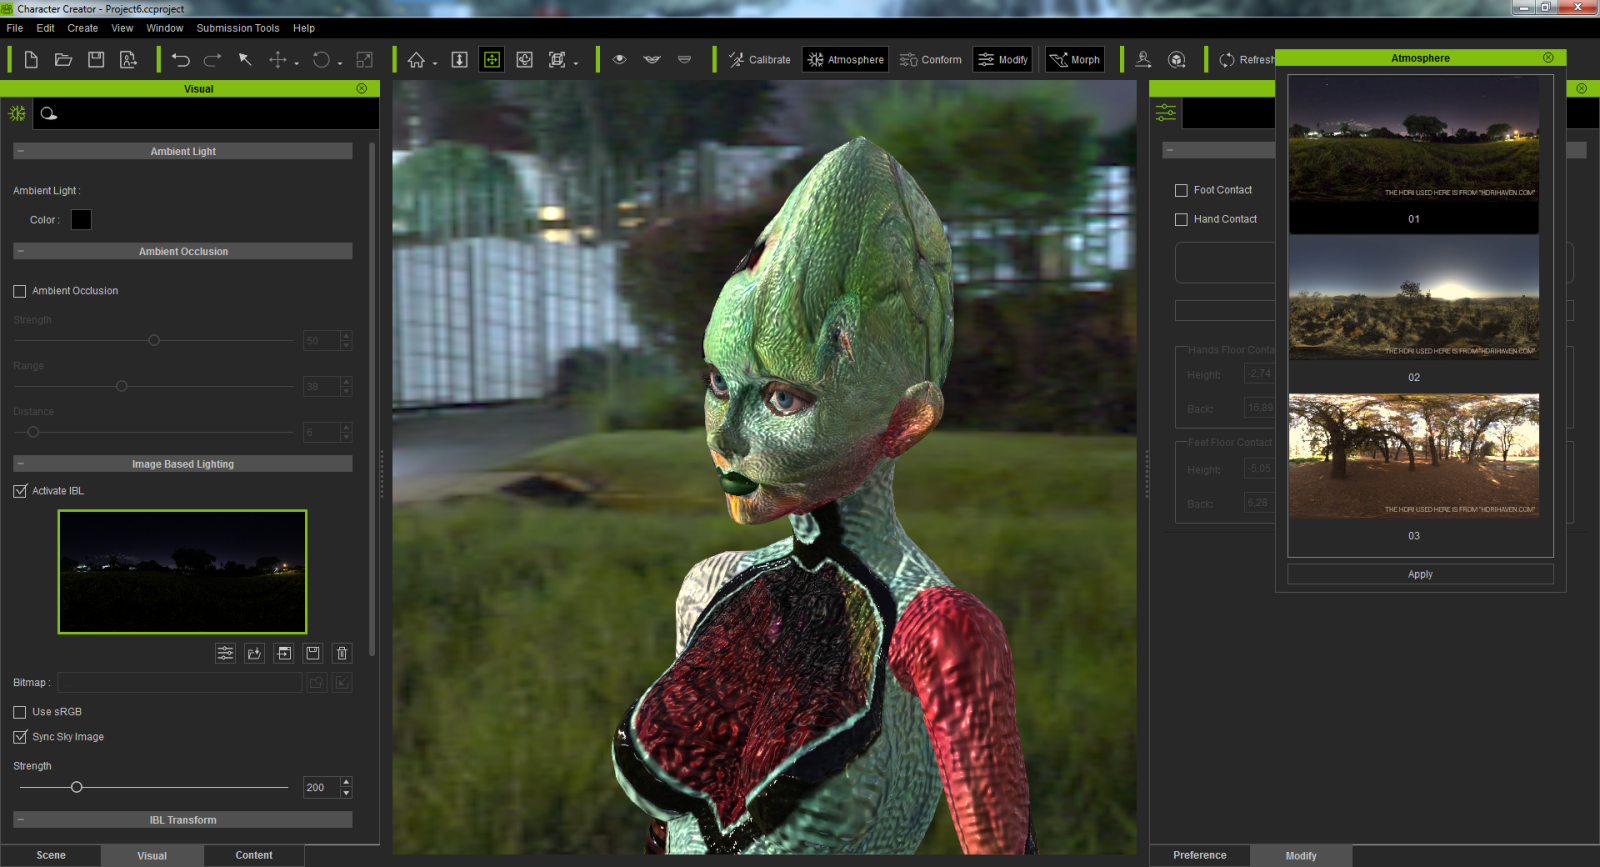1600x867 pixels.
Task: Click the frame selected zoom icon
Action: point(557,60)
